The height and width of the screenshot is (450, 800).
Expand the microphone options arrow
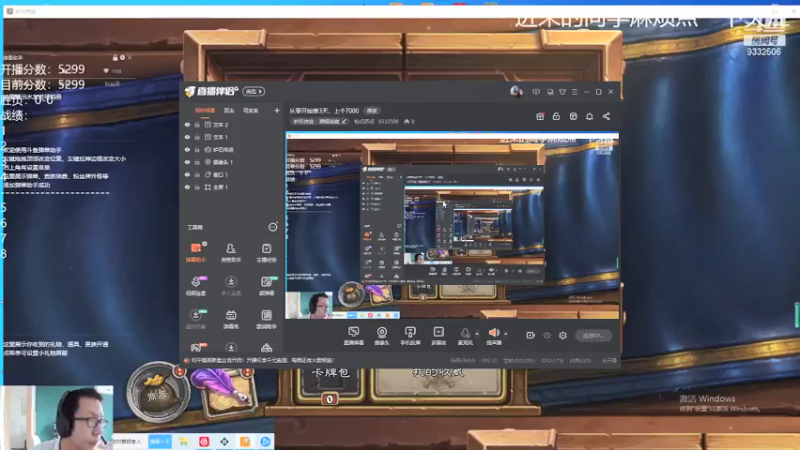click(477, 334)
